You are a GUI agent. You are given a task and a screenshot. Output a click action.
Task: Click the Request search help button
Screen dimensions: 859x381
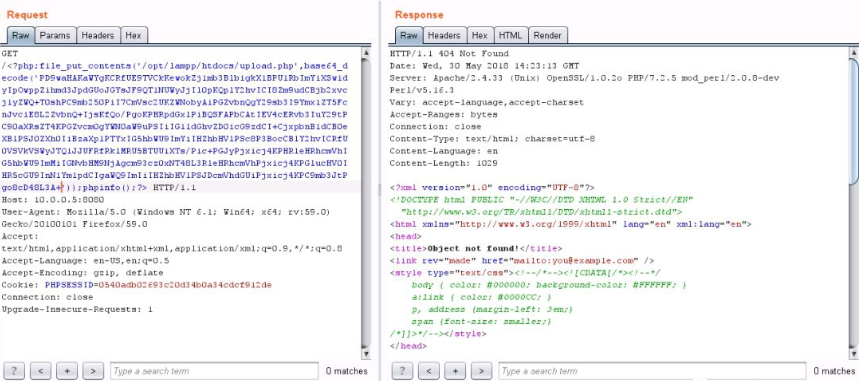tap(14, 371)
